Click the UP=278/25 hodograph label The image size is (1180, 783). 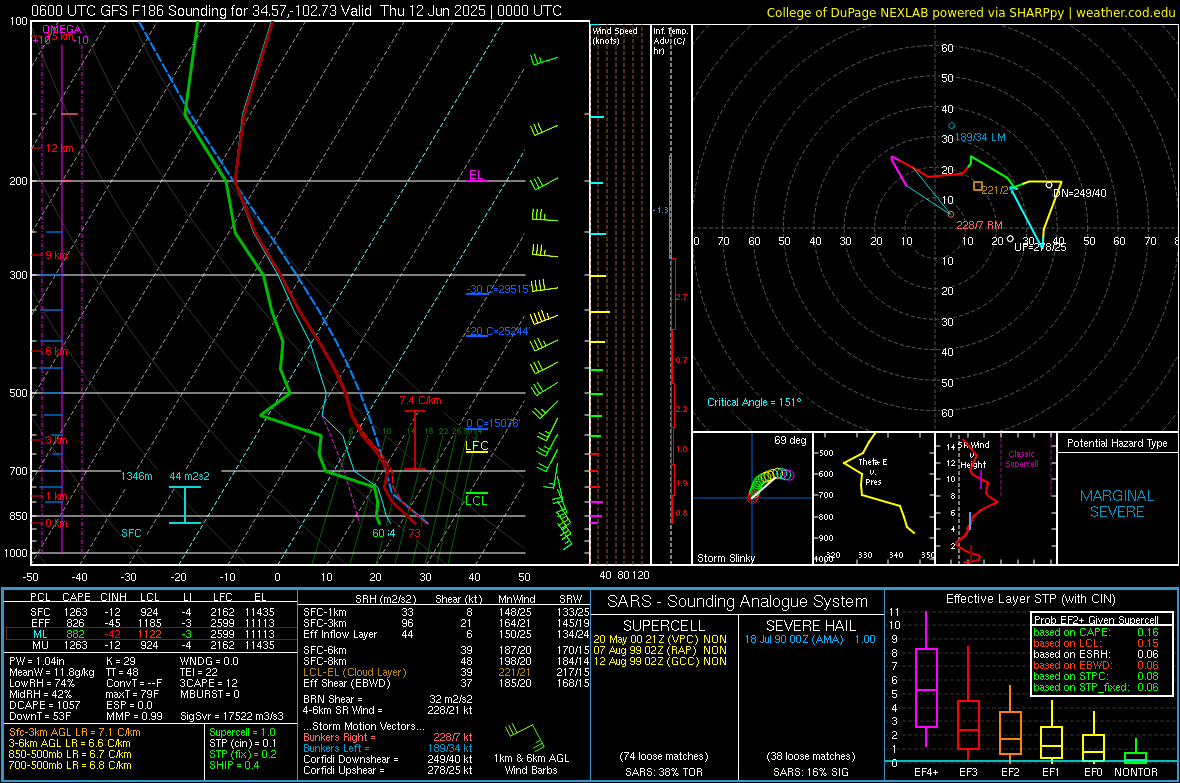click(x=1040, y=247)
